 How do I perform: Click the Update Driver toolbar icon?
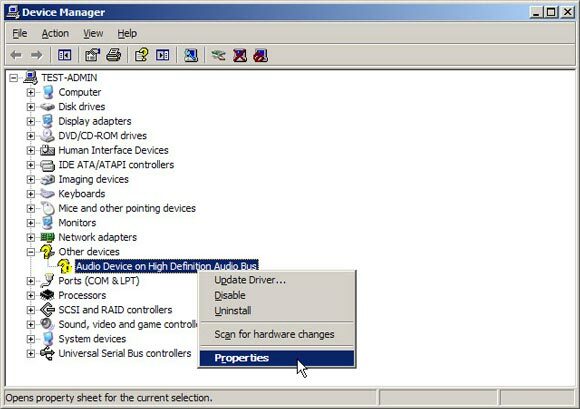click(x=219, y=55)
